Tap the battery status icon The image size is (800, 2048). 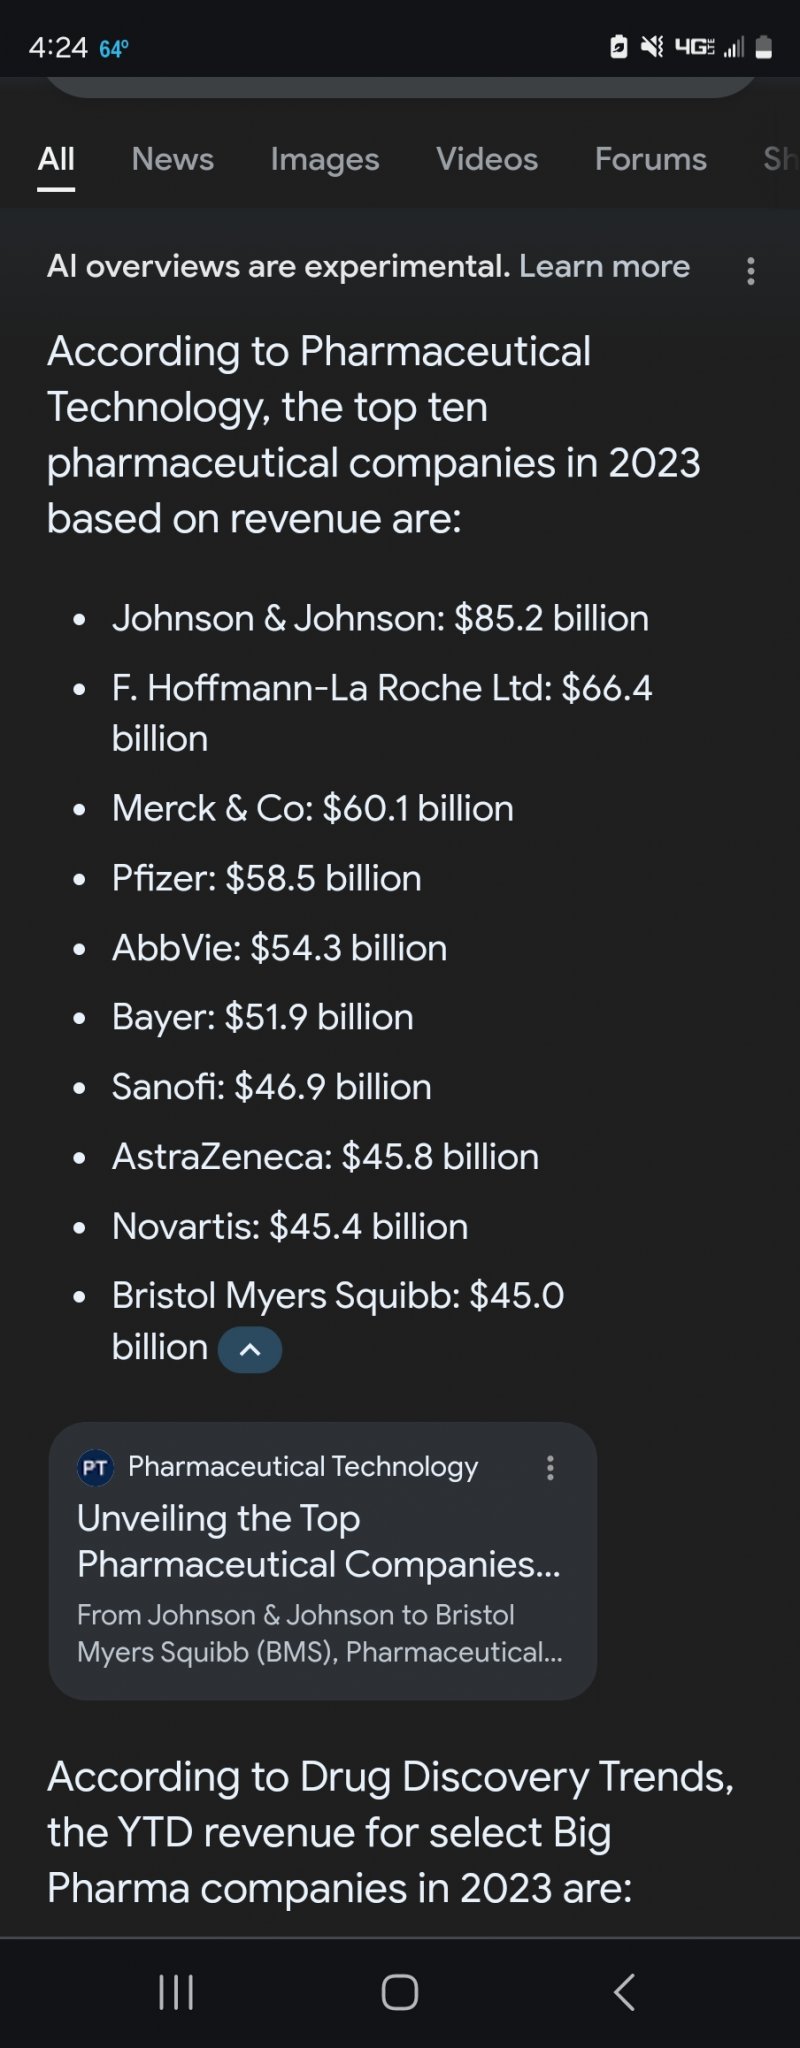coord(764,47)
